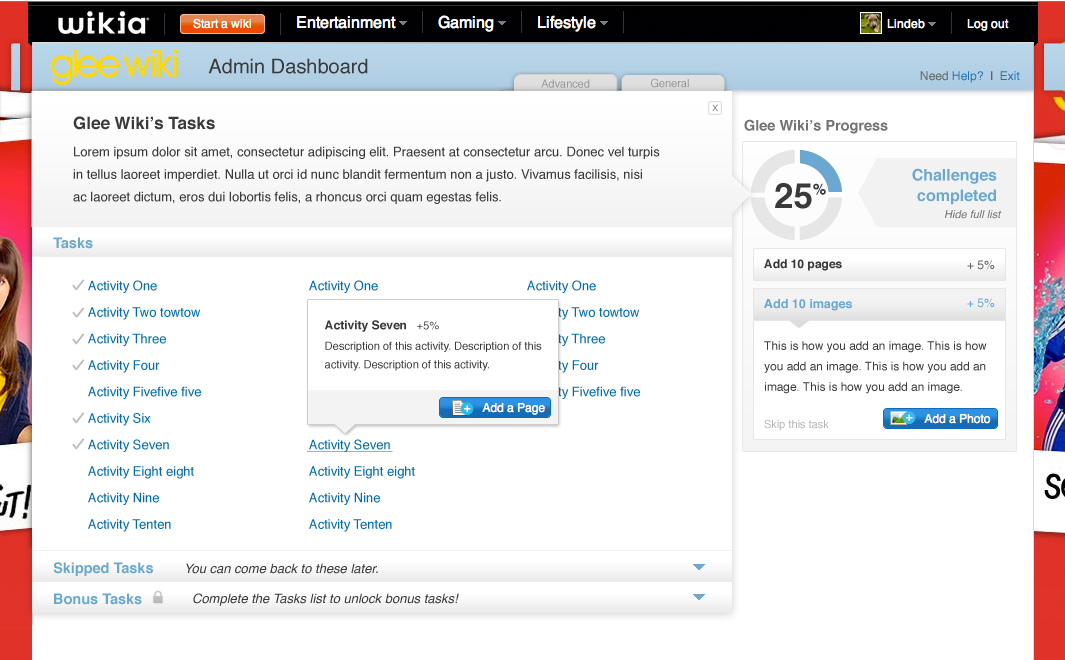1065x660 pixels.
Task: Open Activity One in middle column
Action: coord(343,286)
